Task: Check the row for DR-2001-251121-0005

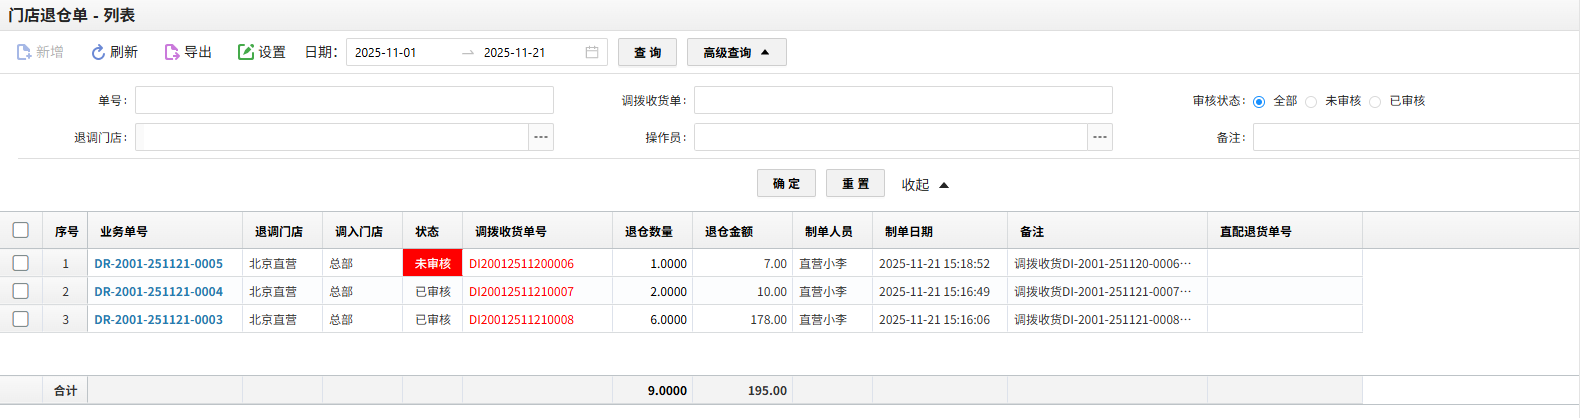Action: click(21, 263)
